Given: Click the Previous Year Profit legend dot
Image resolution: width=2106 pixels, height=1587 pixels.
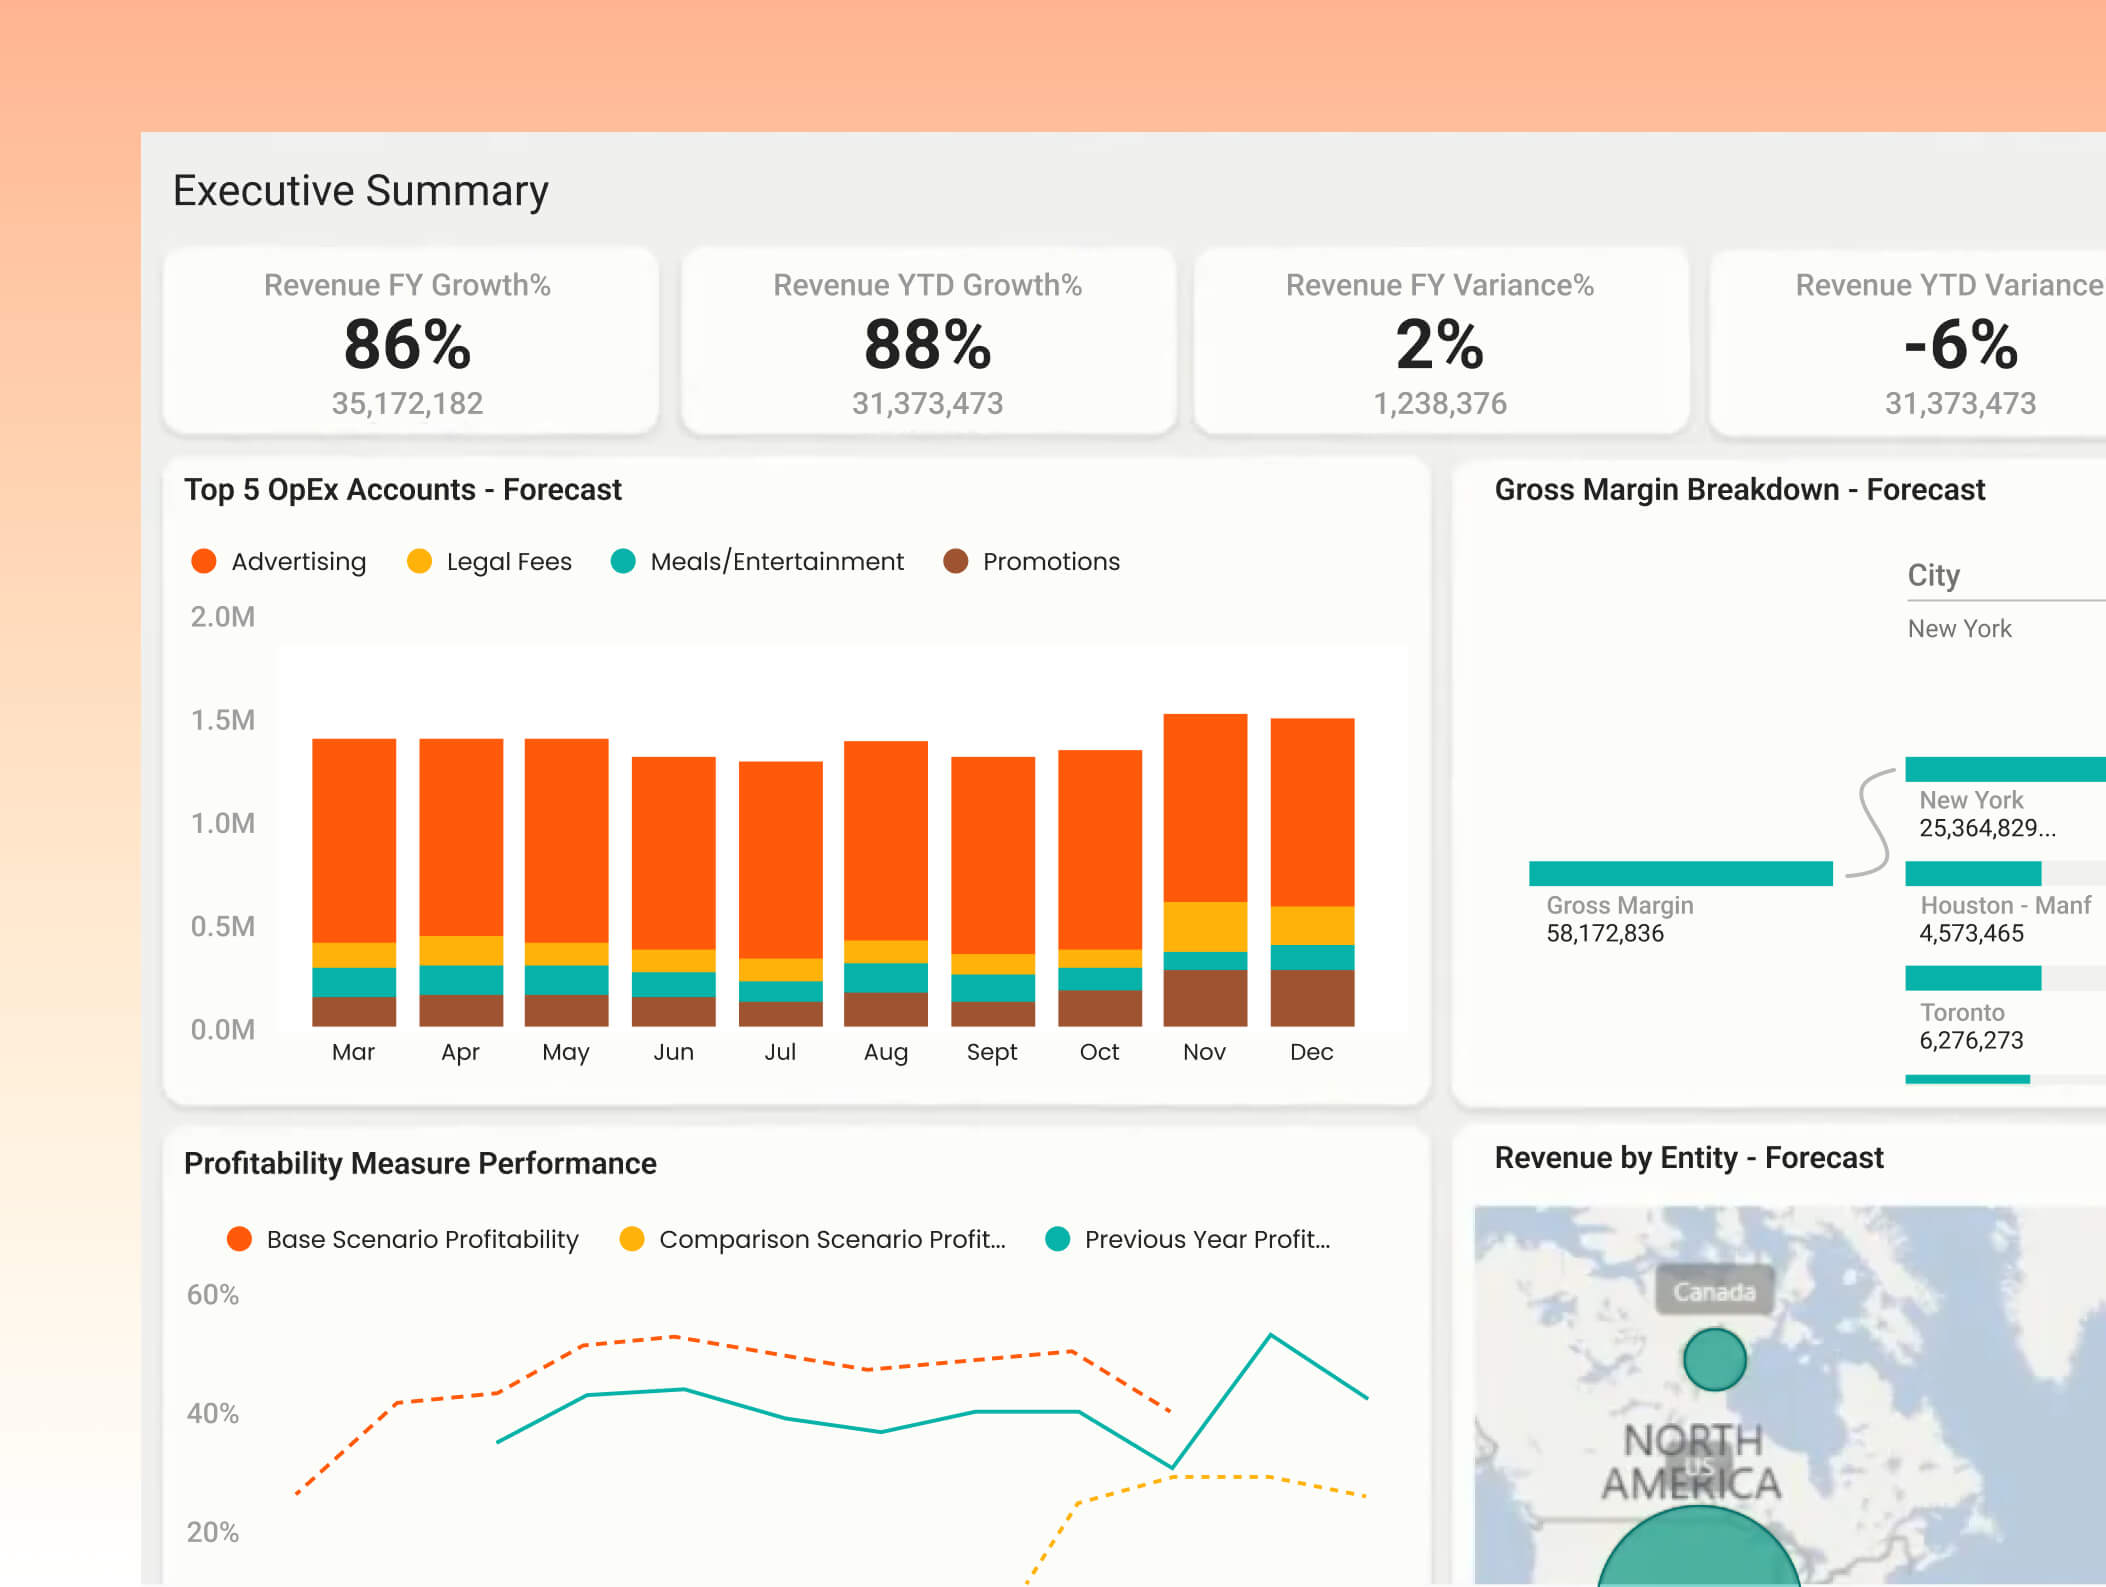Looking at the screenshot, I should pyautogui.click(x=1058, y=1239).
